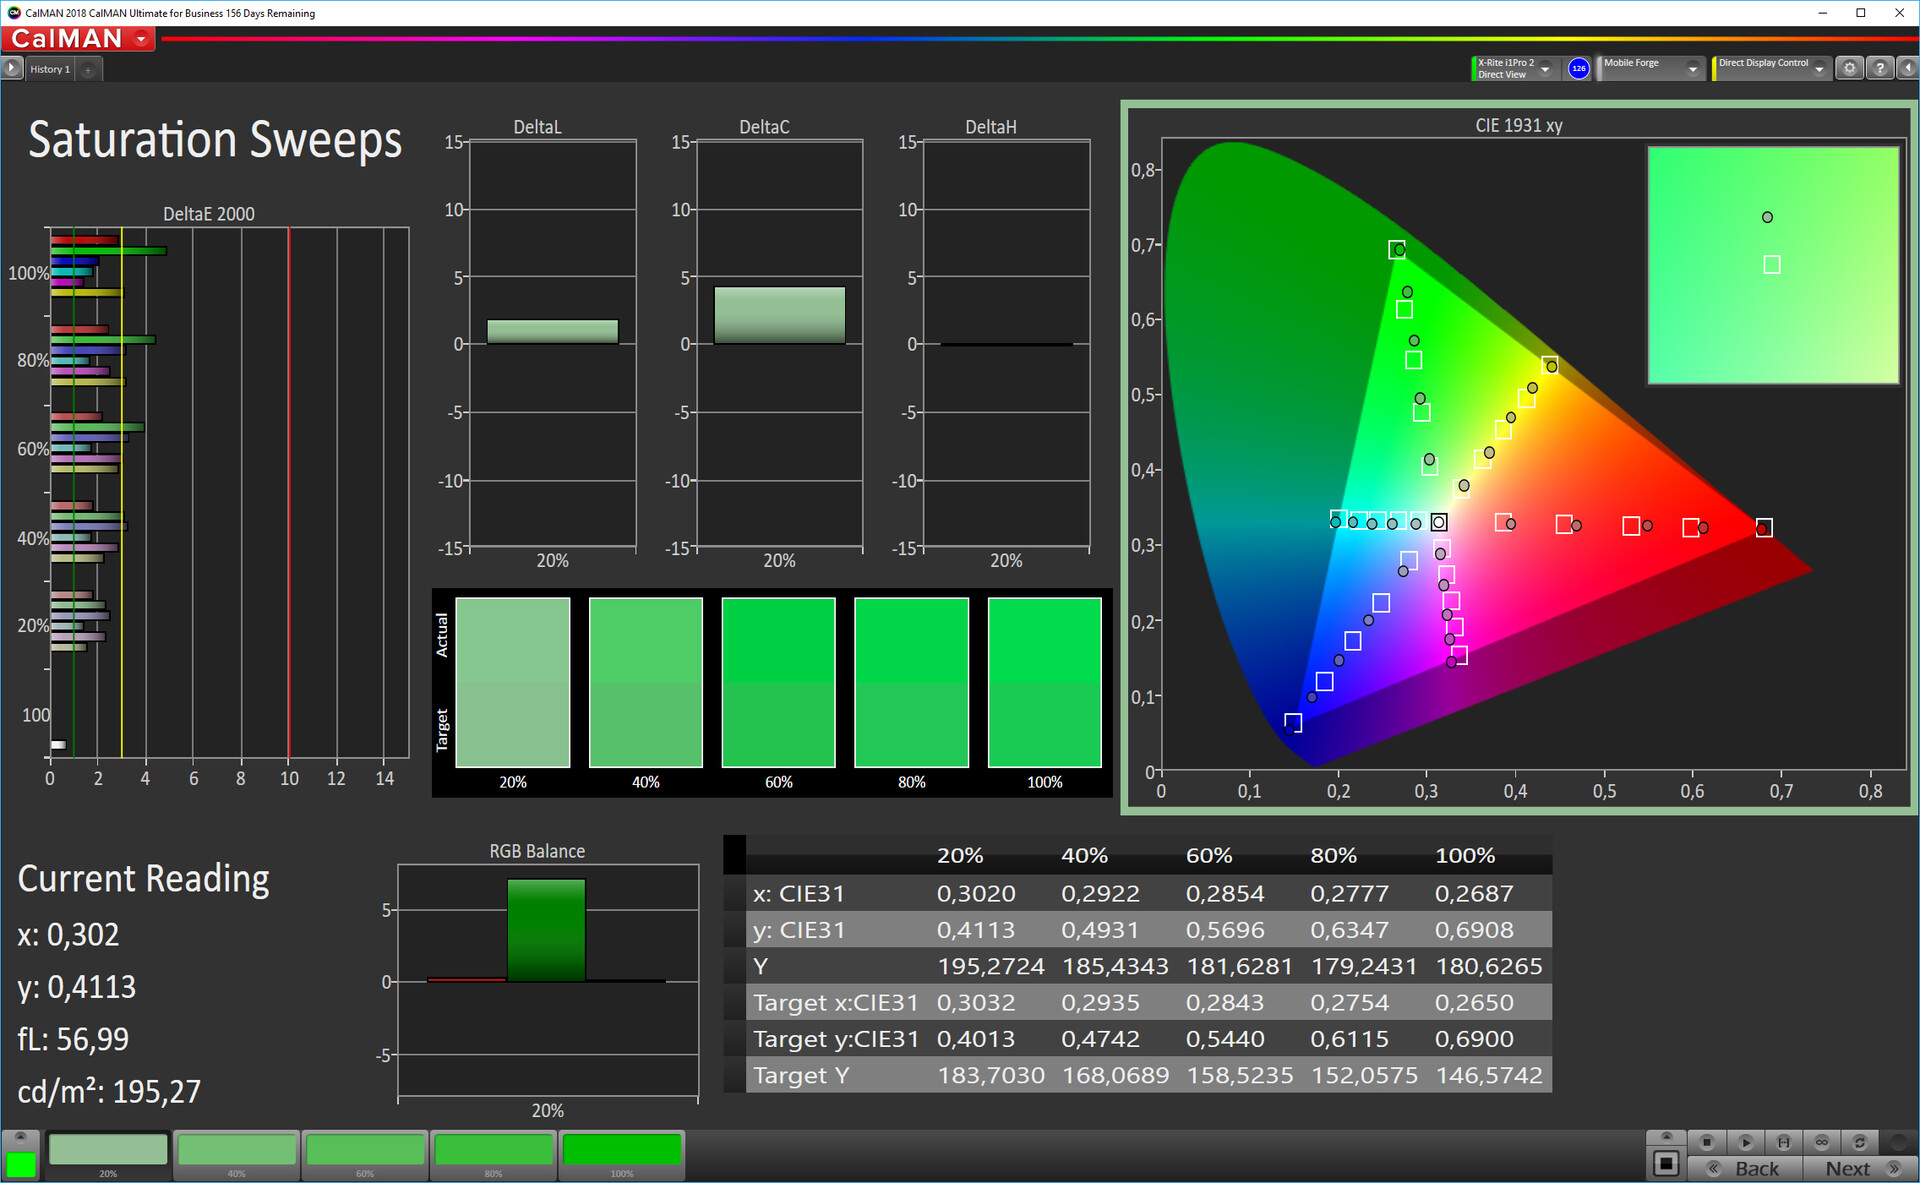
Task: Click the stop measurement button
Action: [1707, 1142]
